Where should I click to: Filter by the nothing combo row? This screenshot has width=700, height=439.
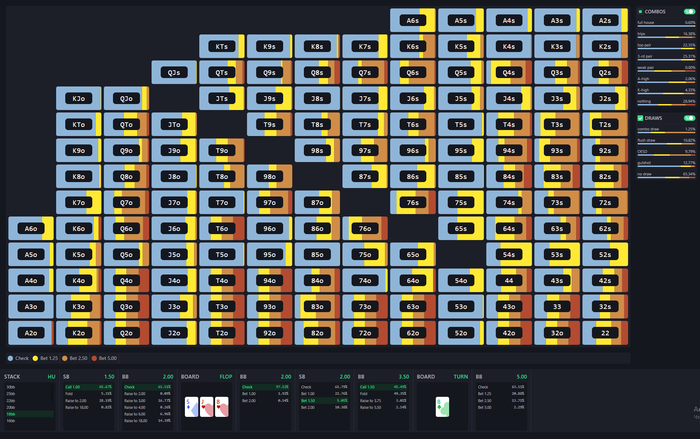pos(666,102)
